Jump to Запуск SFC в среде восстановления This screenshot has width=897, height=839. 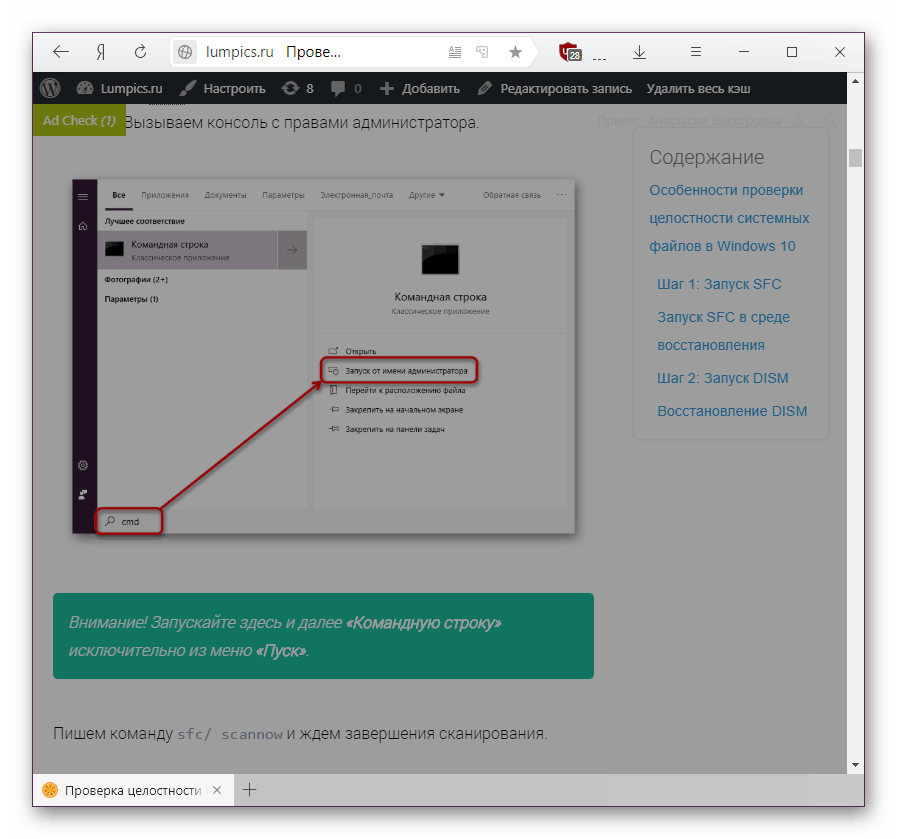click(x=723, y=331)
